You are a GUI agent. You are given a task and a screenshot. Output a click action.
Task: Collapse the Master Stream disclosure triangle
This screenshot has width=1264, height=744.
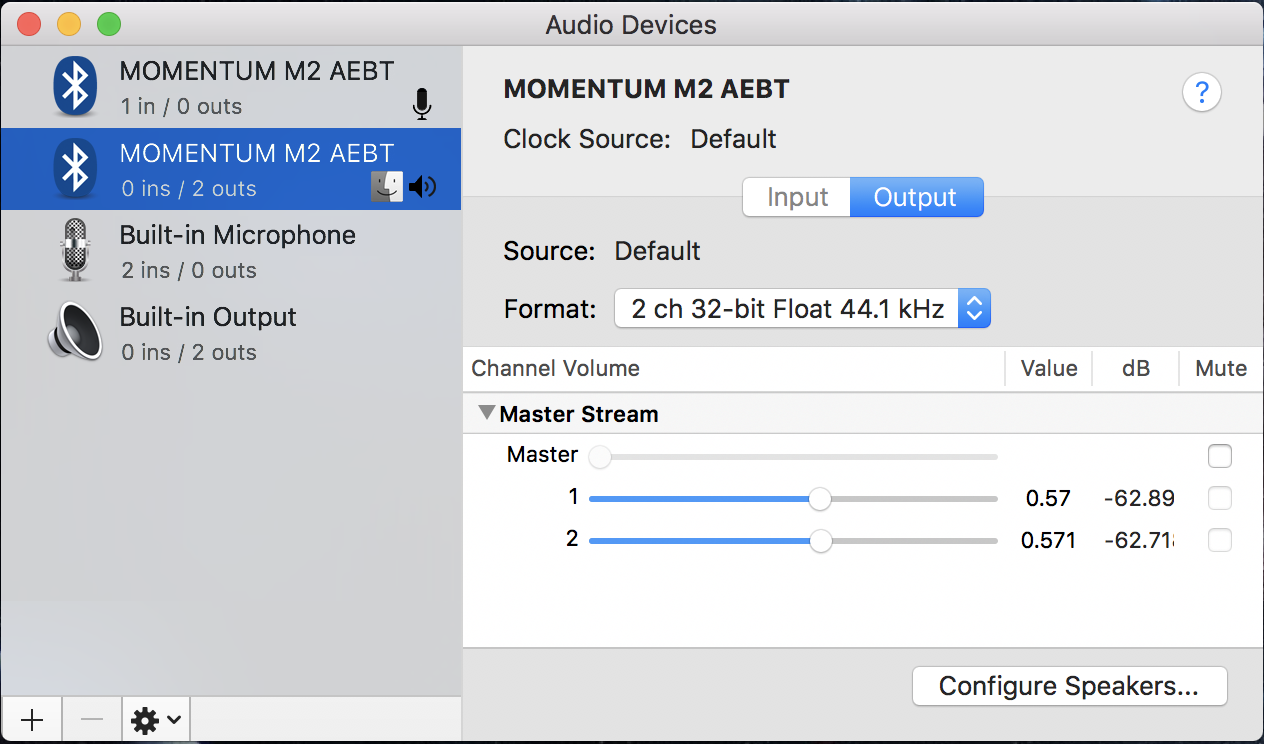pos(487,412)
